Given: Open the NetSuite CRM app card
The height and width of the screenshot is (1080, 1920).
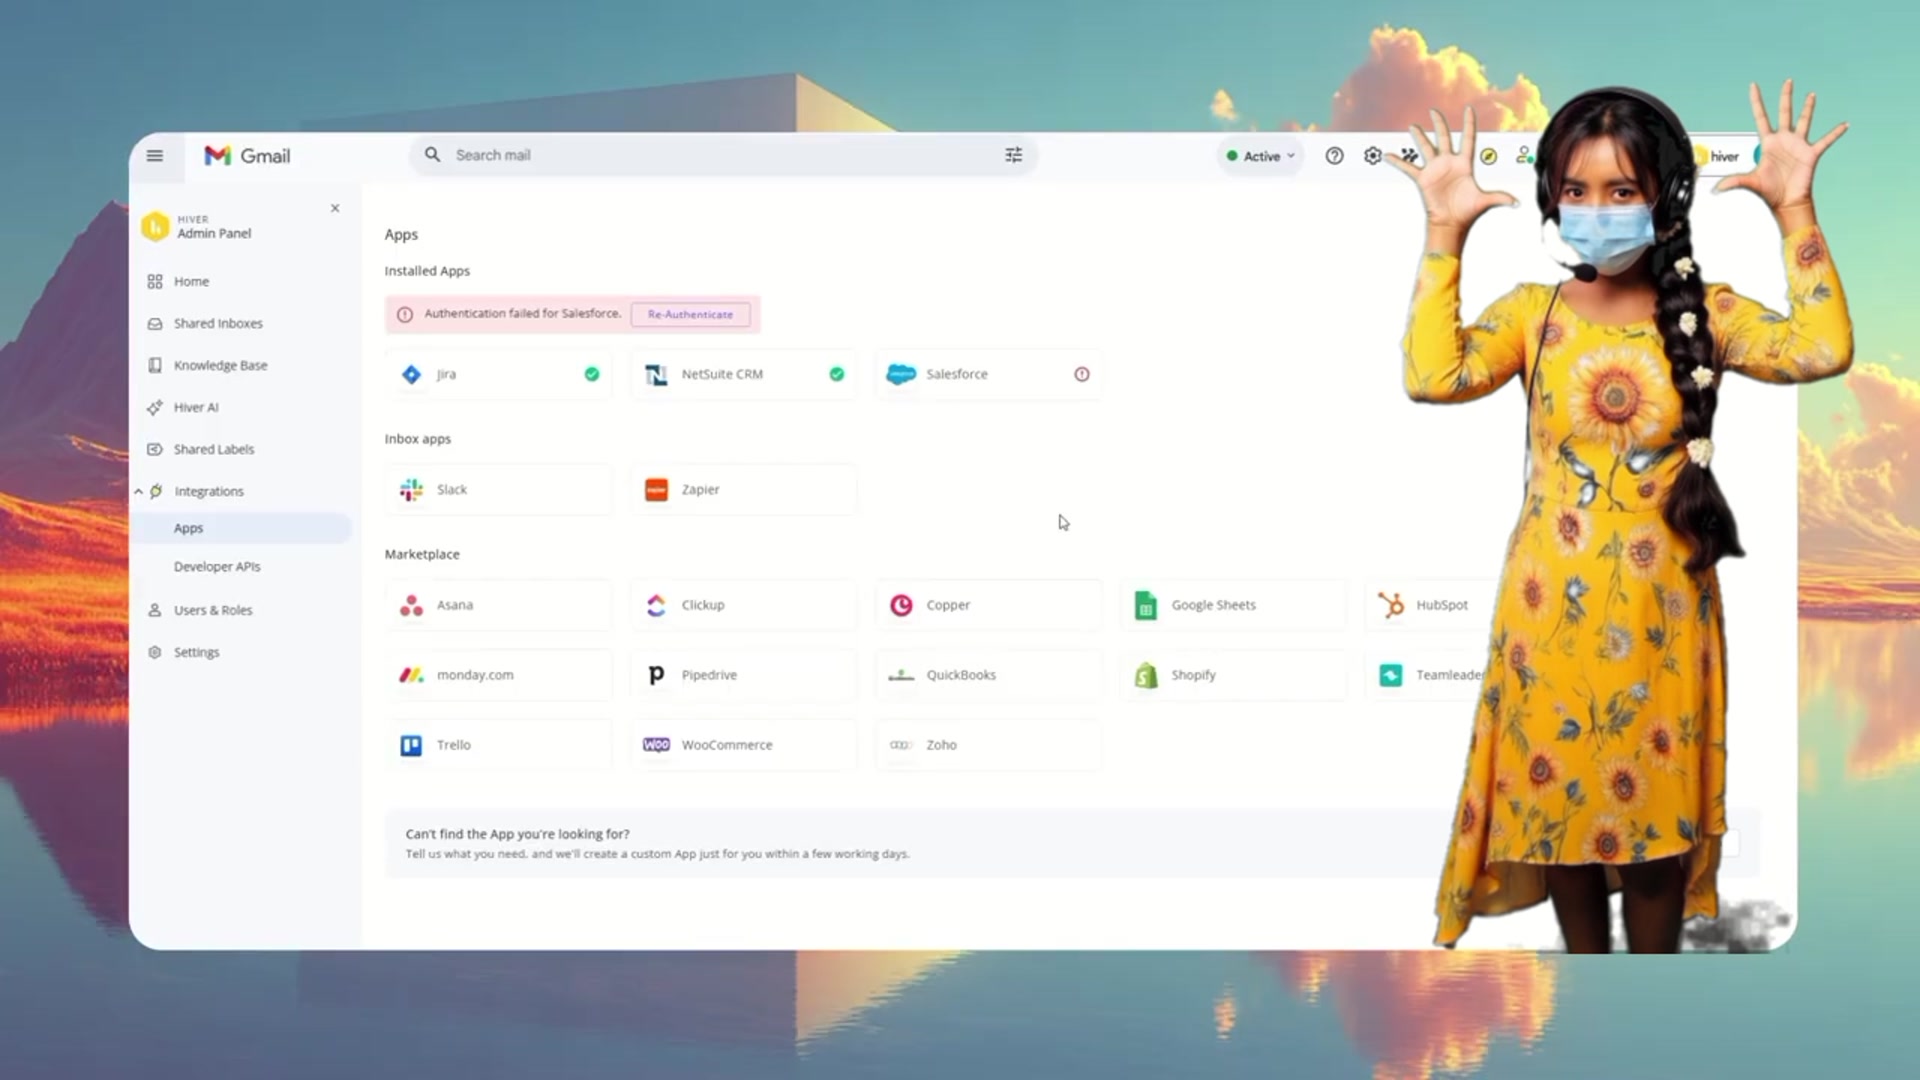Looking at the screenshot, I should point(743,374).
